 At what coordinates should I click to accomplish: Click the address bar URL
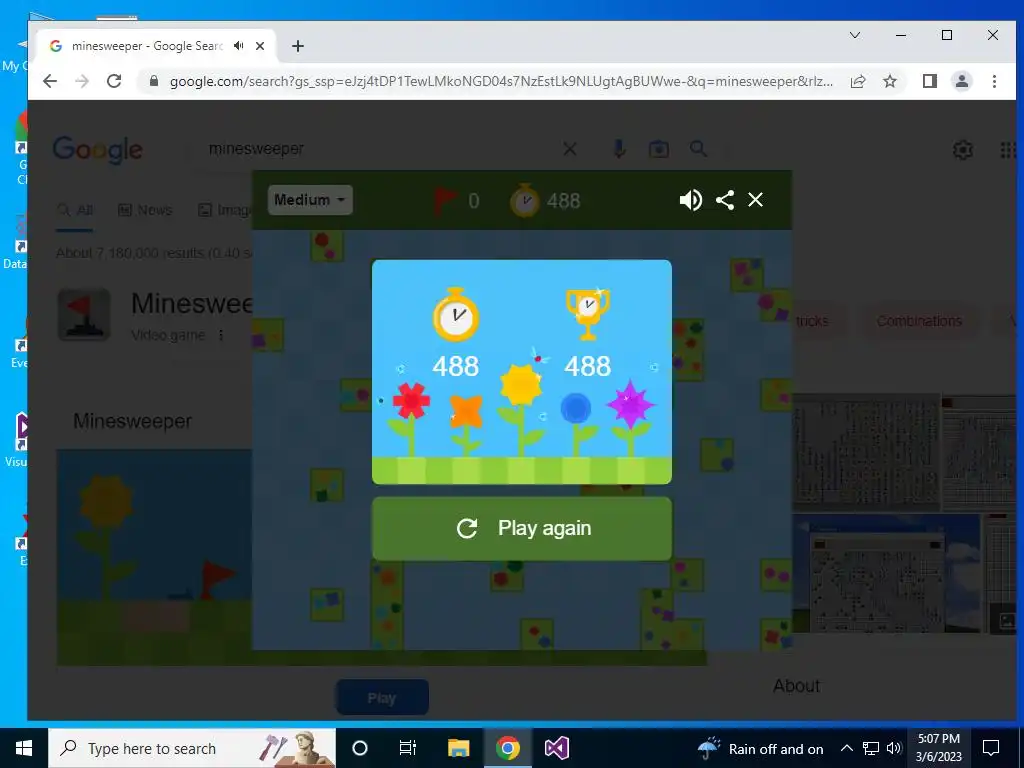(501, 82)
